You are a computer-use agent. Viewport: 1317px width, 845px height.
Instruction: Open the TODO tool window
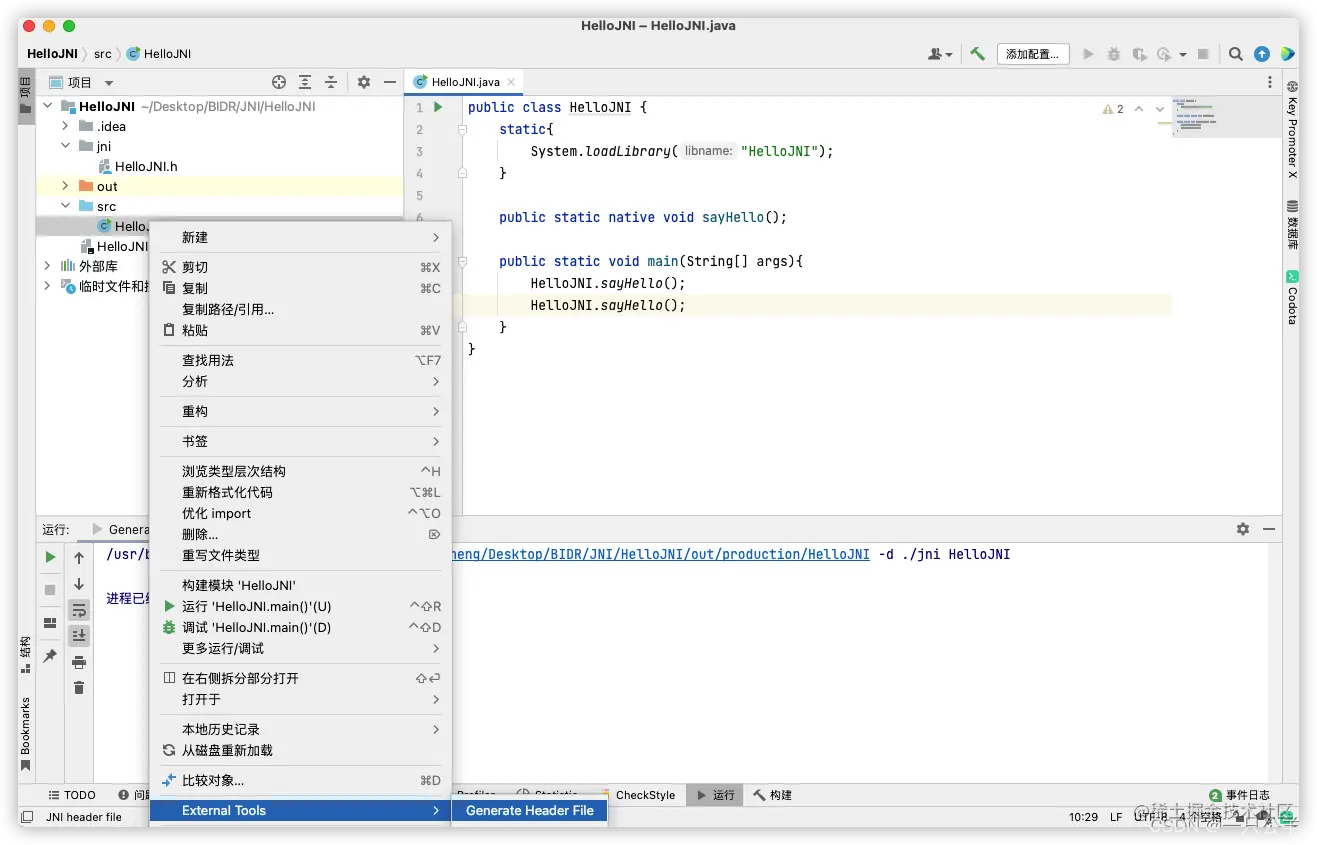point(72,795)
